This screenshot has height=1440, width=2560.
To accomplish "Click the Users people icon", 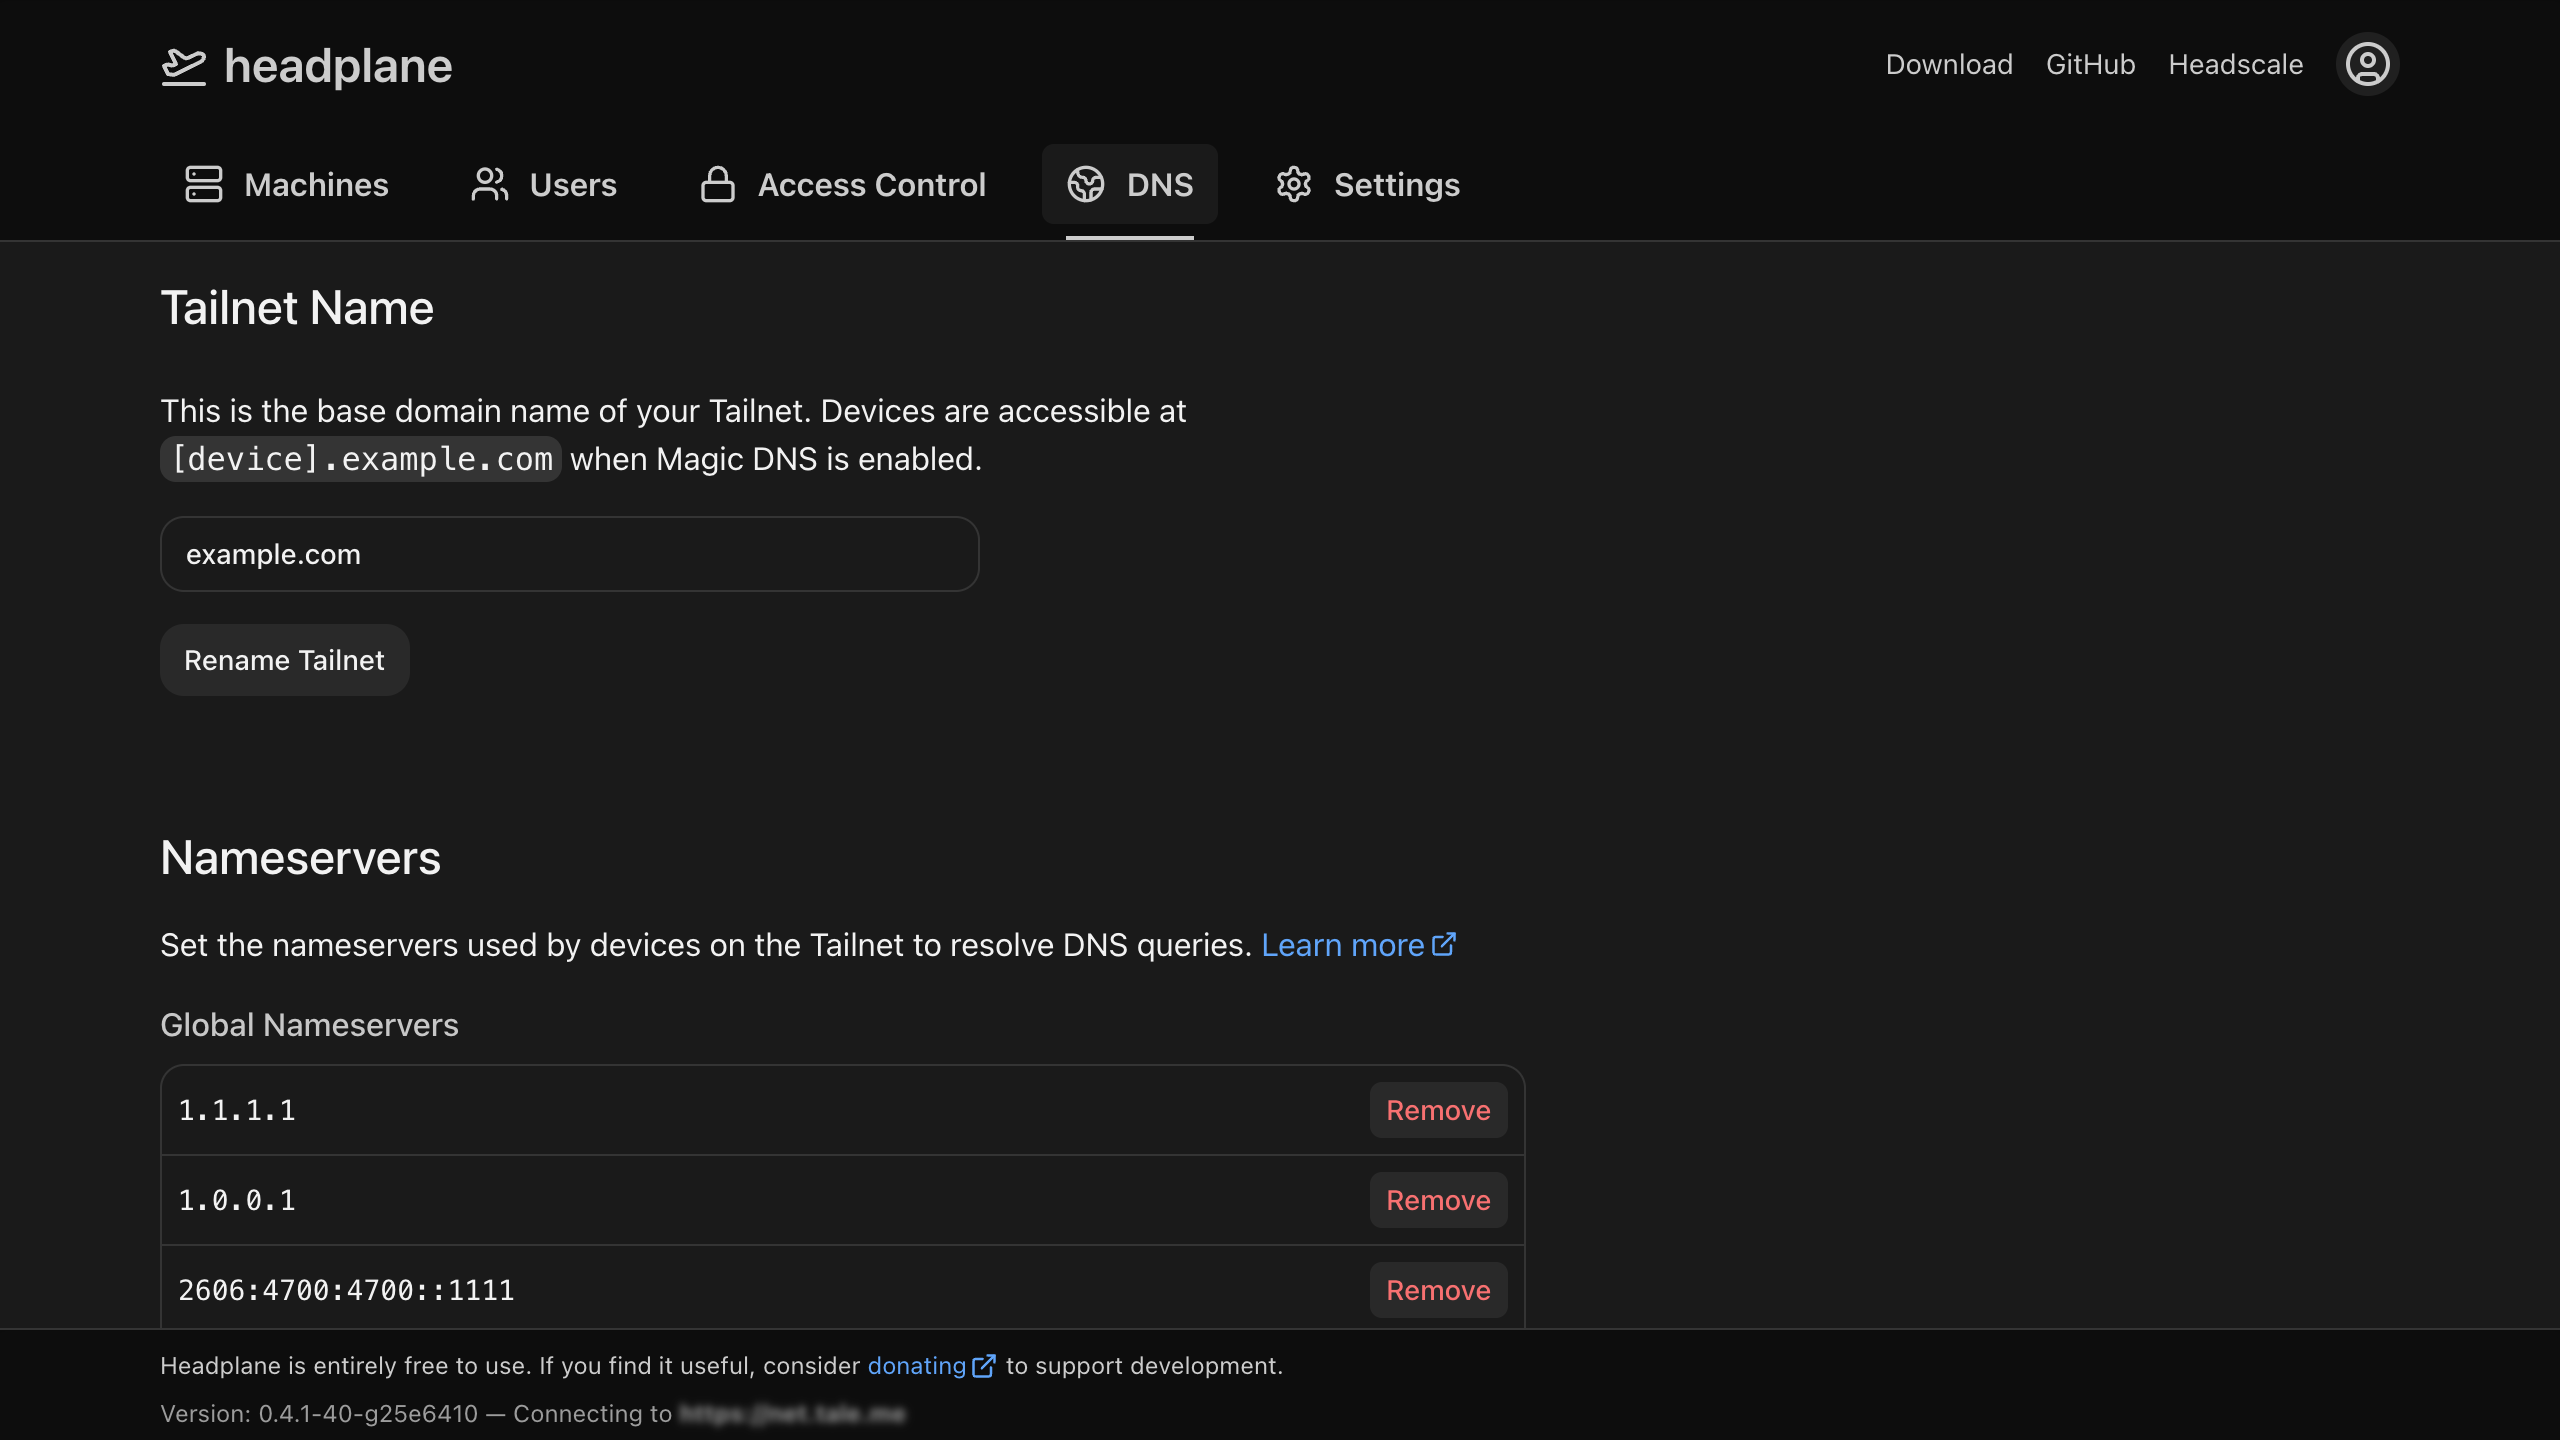I will click(x=490, y=184).
